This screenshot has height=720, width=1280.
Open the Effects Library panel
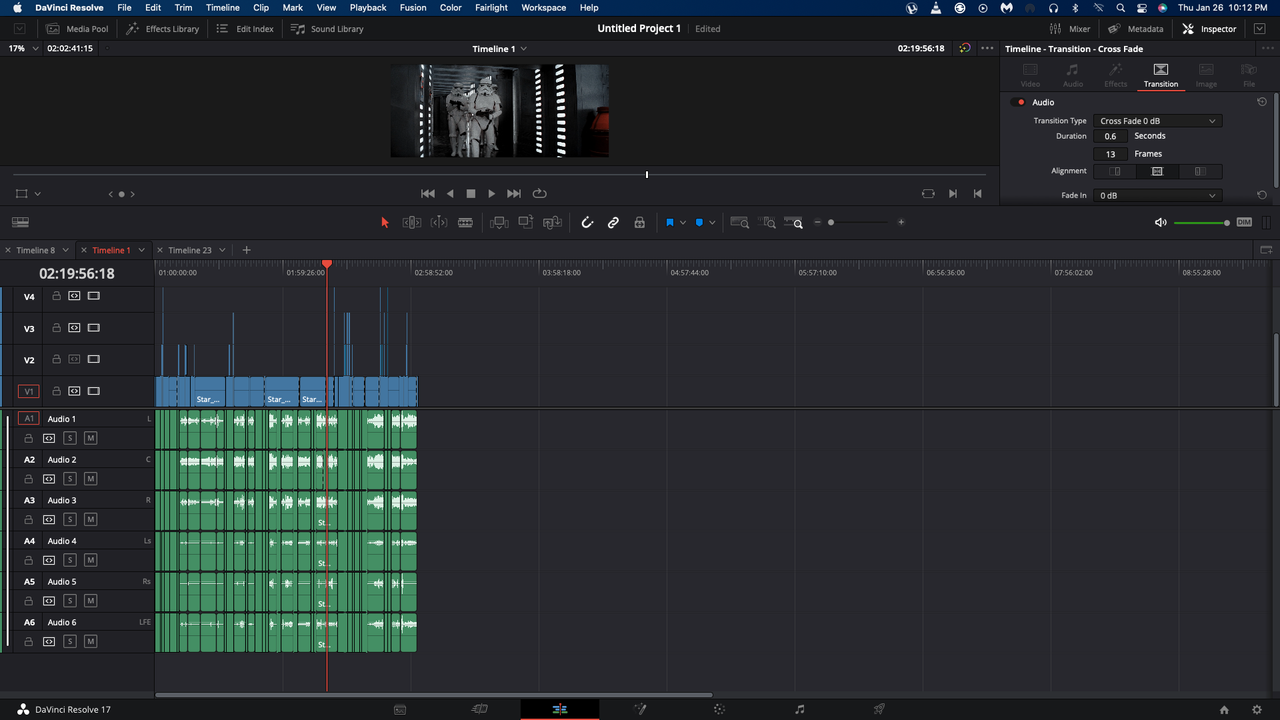point(163,29)
